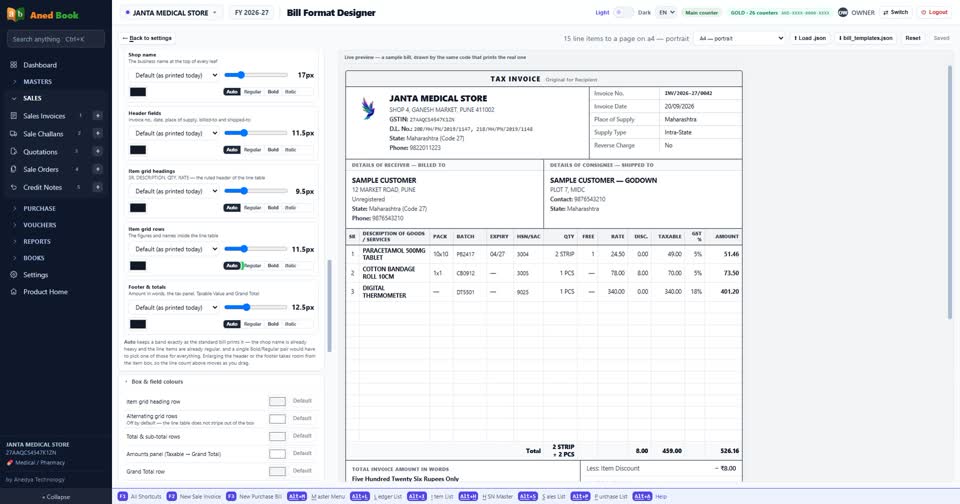The height and width of the screenshot is (504, 960).
Task: Set Shop name font style to Bold
Action: pos(273,92)
